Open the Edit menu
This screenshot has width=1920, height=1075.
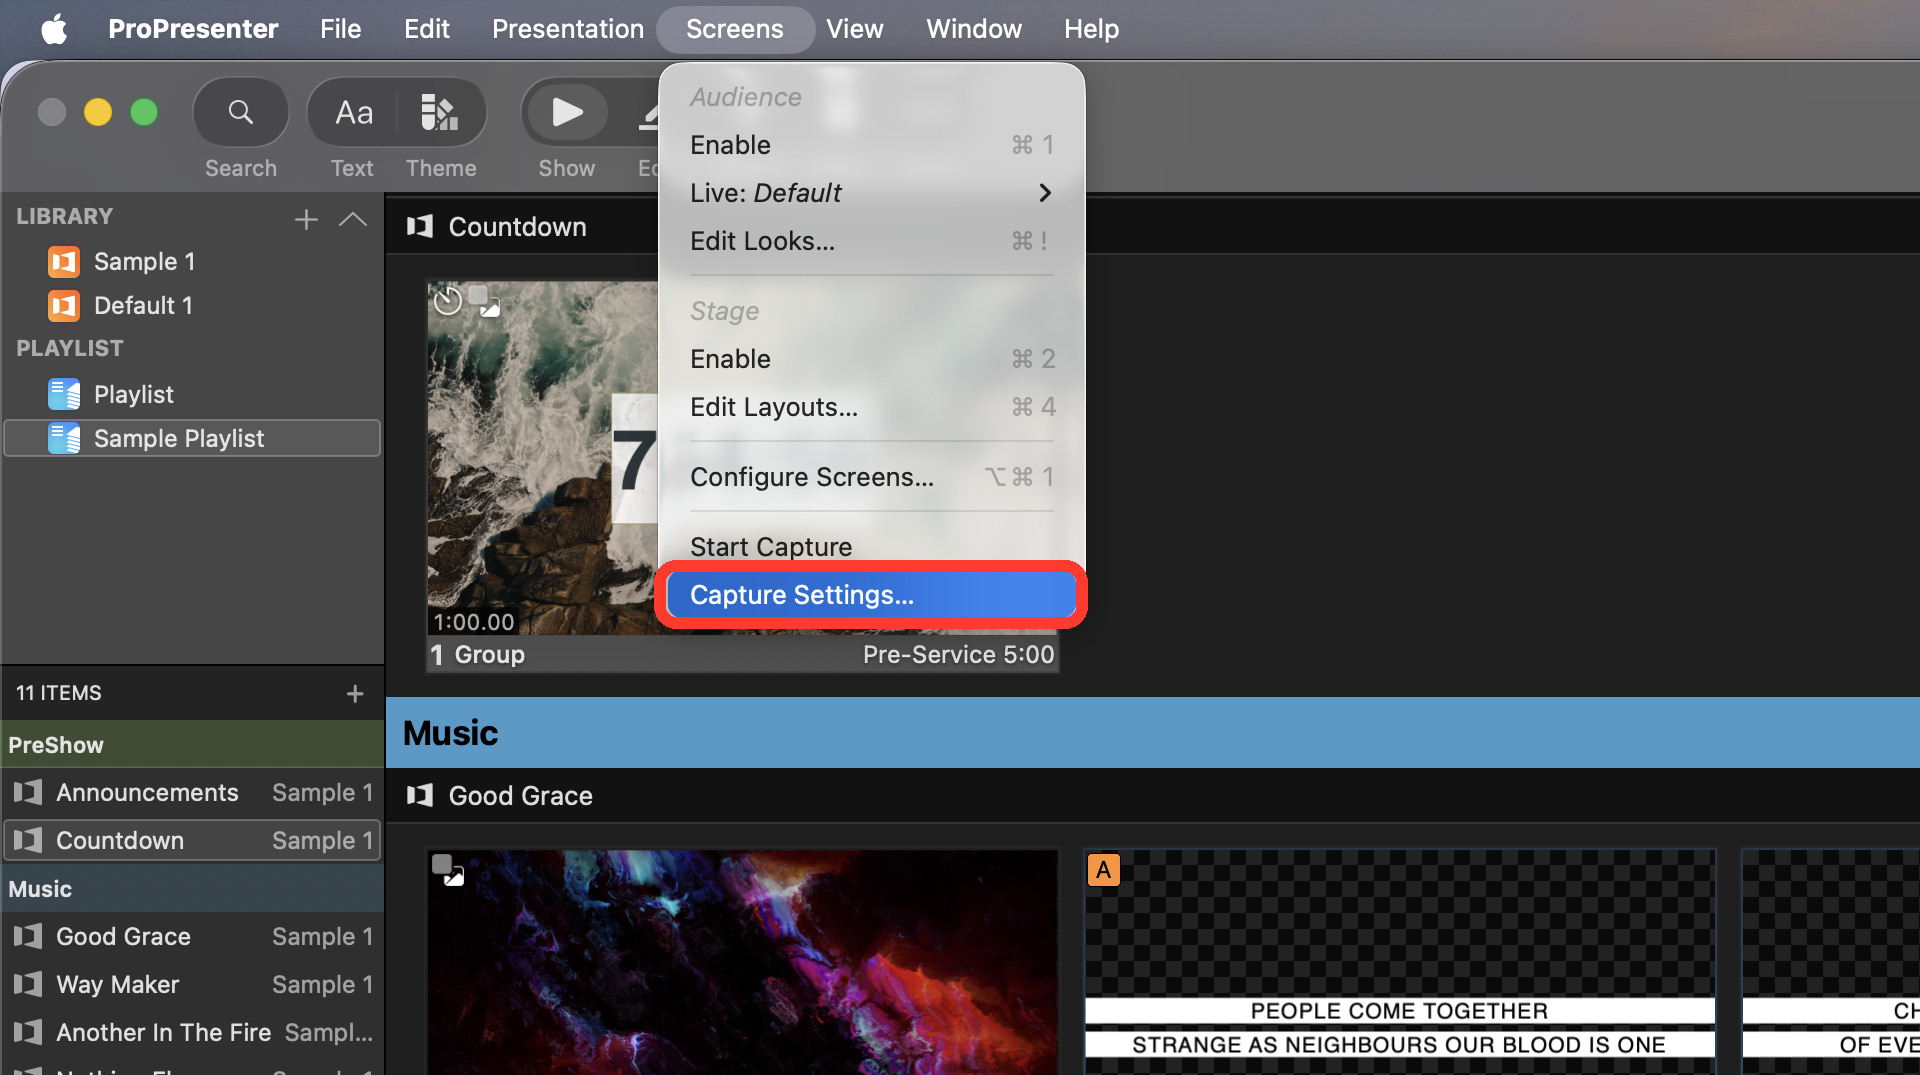pyautogui.click(x=426, y=29)
